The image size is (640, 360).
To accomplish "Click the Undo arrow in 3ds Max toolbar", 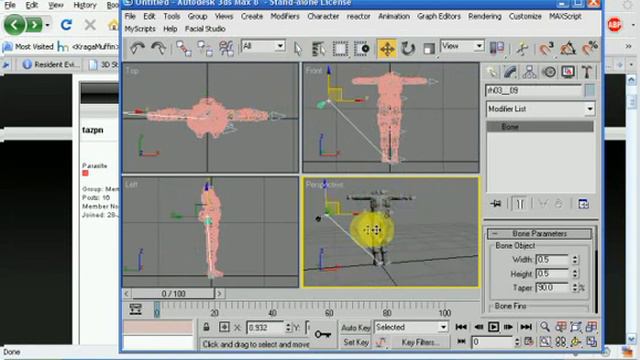I will click(x=137, y=49).
